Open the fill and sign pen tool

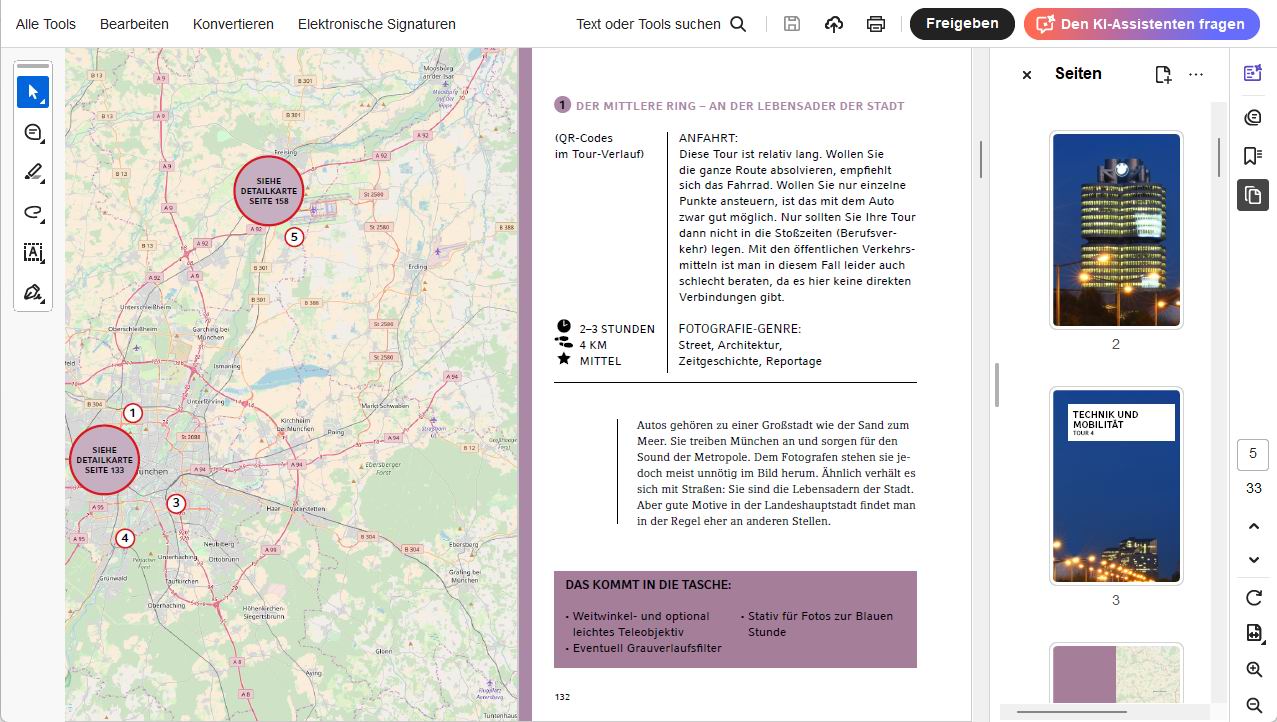33,292
